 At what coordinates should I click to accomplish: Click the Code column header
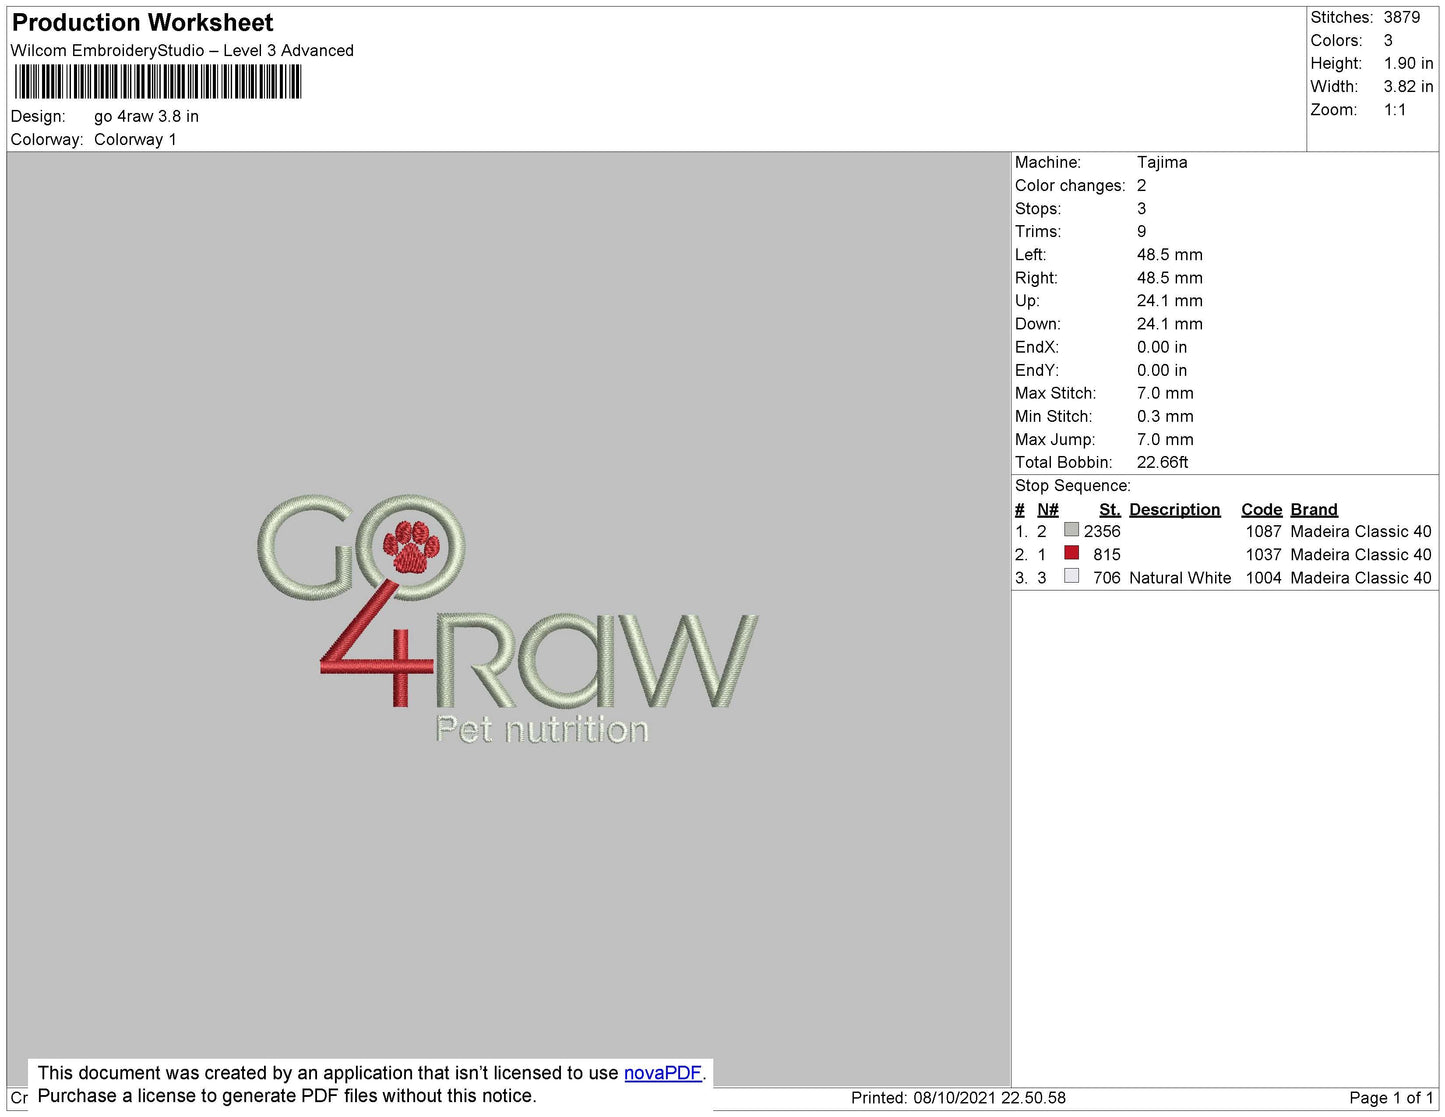pos(1261,510)
